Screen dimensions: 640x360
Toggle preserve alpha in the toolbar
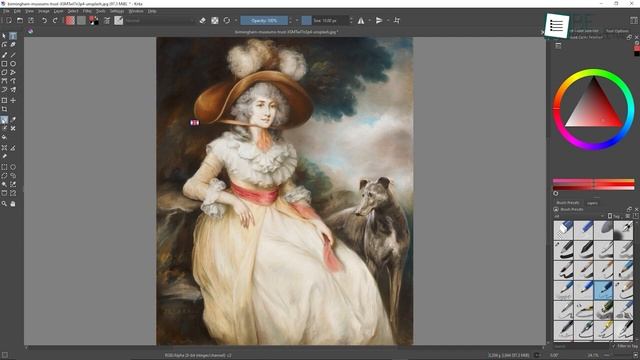215,20
